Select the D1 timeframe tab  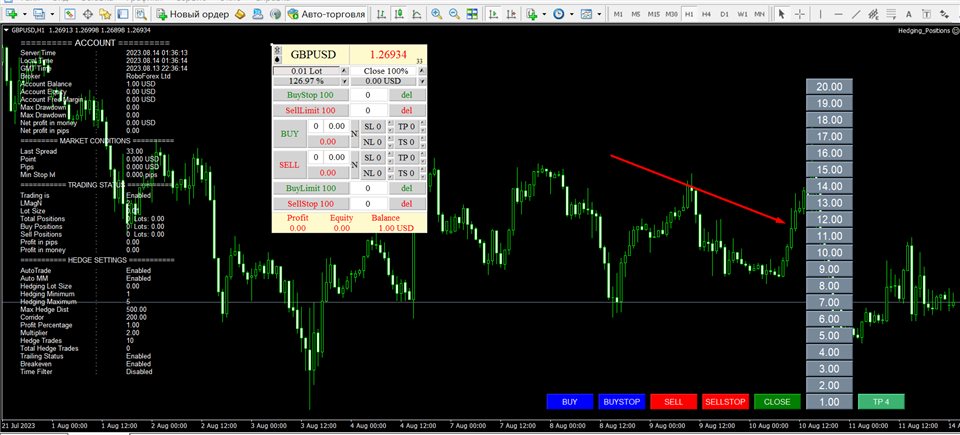tap(724, 13)
